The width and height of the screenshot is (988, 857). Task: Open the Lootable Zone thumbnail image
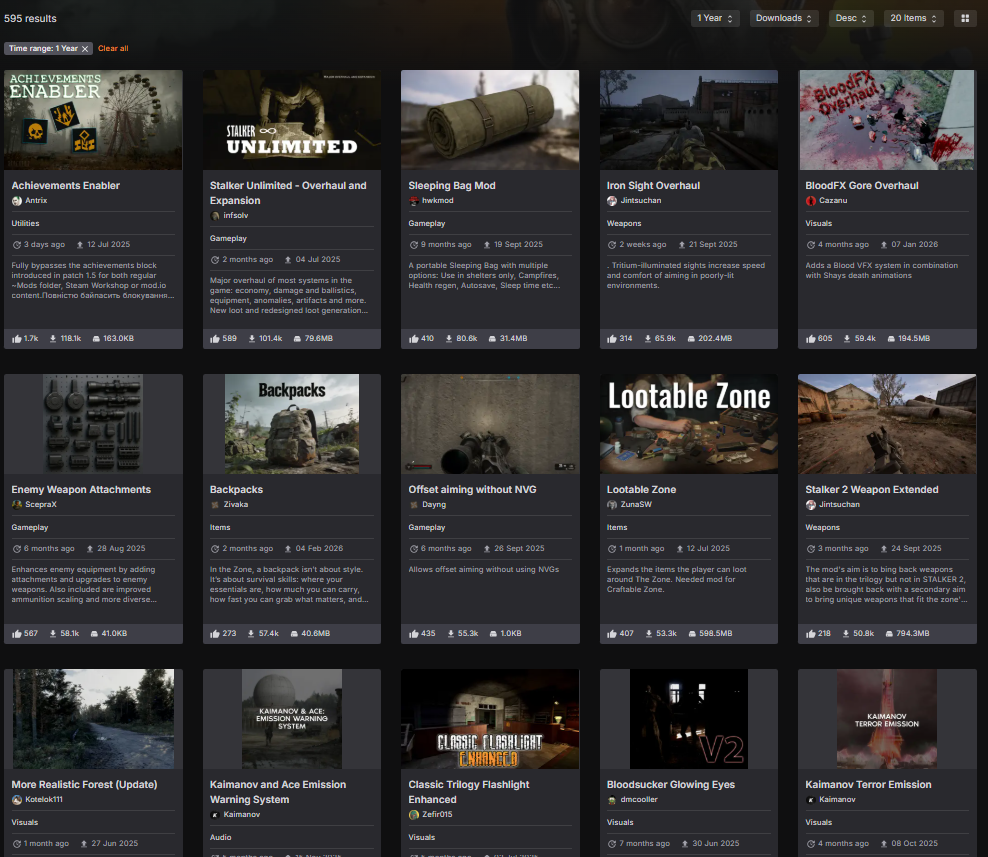(689, 424)
